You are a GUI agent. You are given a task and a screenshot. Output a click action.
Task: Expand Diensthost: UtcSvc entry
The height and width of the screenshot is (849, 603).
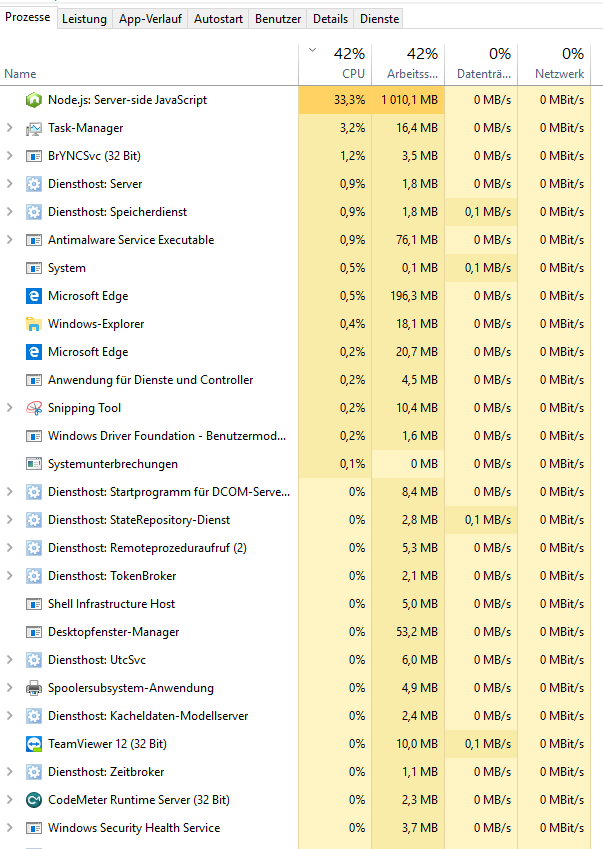pos(9,659)
